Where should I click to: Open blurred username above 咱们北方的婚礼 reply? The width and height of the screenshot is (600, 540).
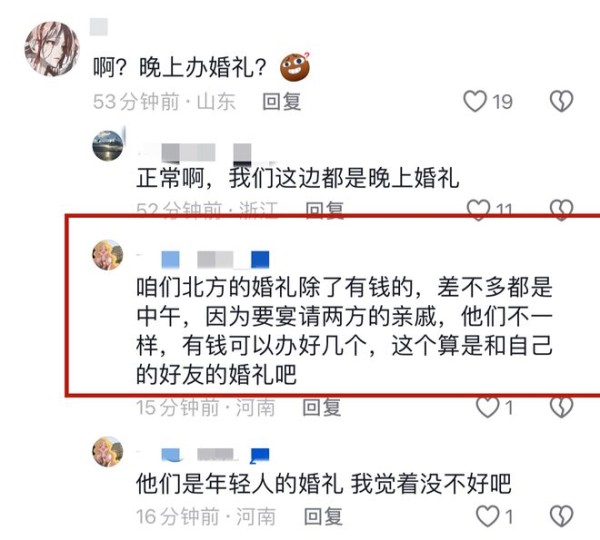204,259
